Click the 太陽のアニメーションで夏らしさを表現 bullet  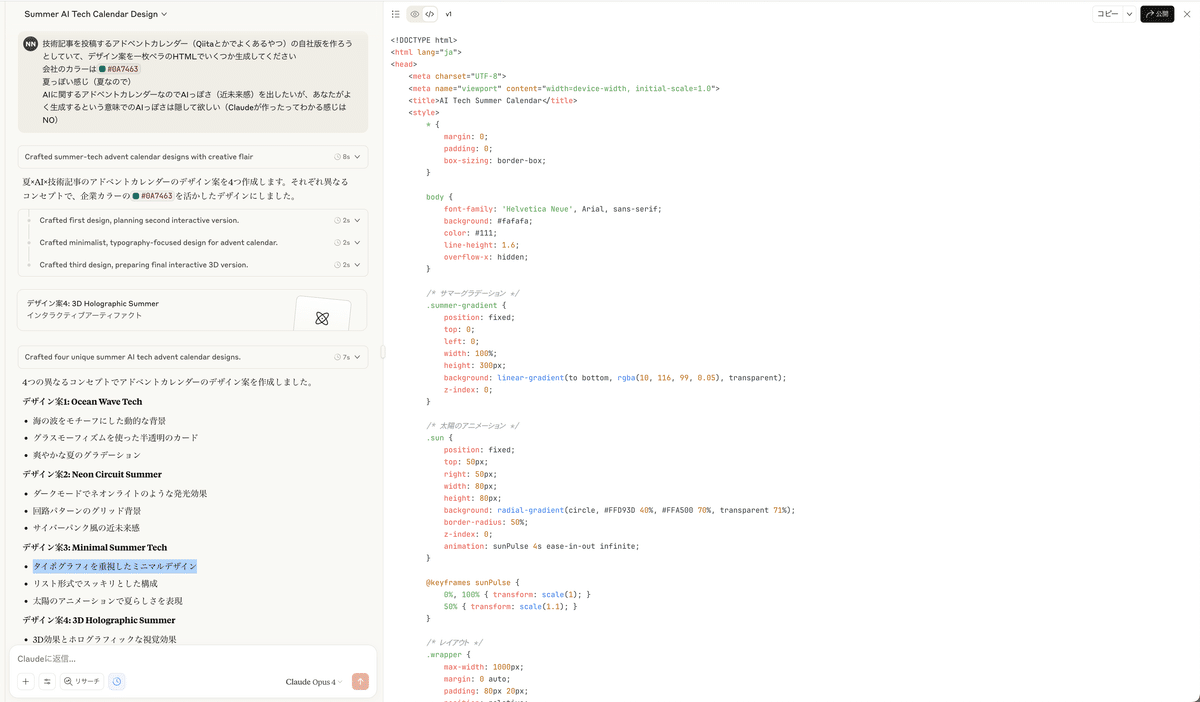coord(108,602)
